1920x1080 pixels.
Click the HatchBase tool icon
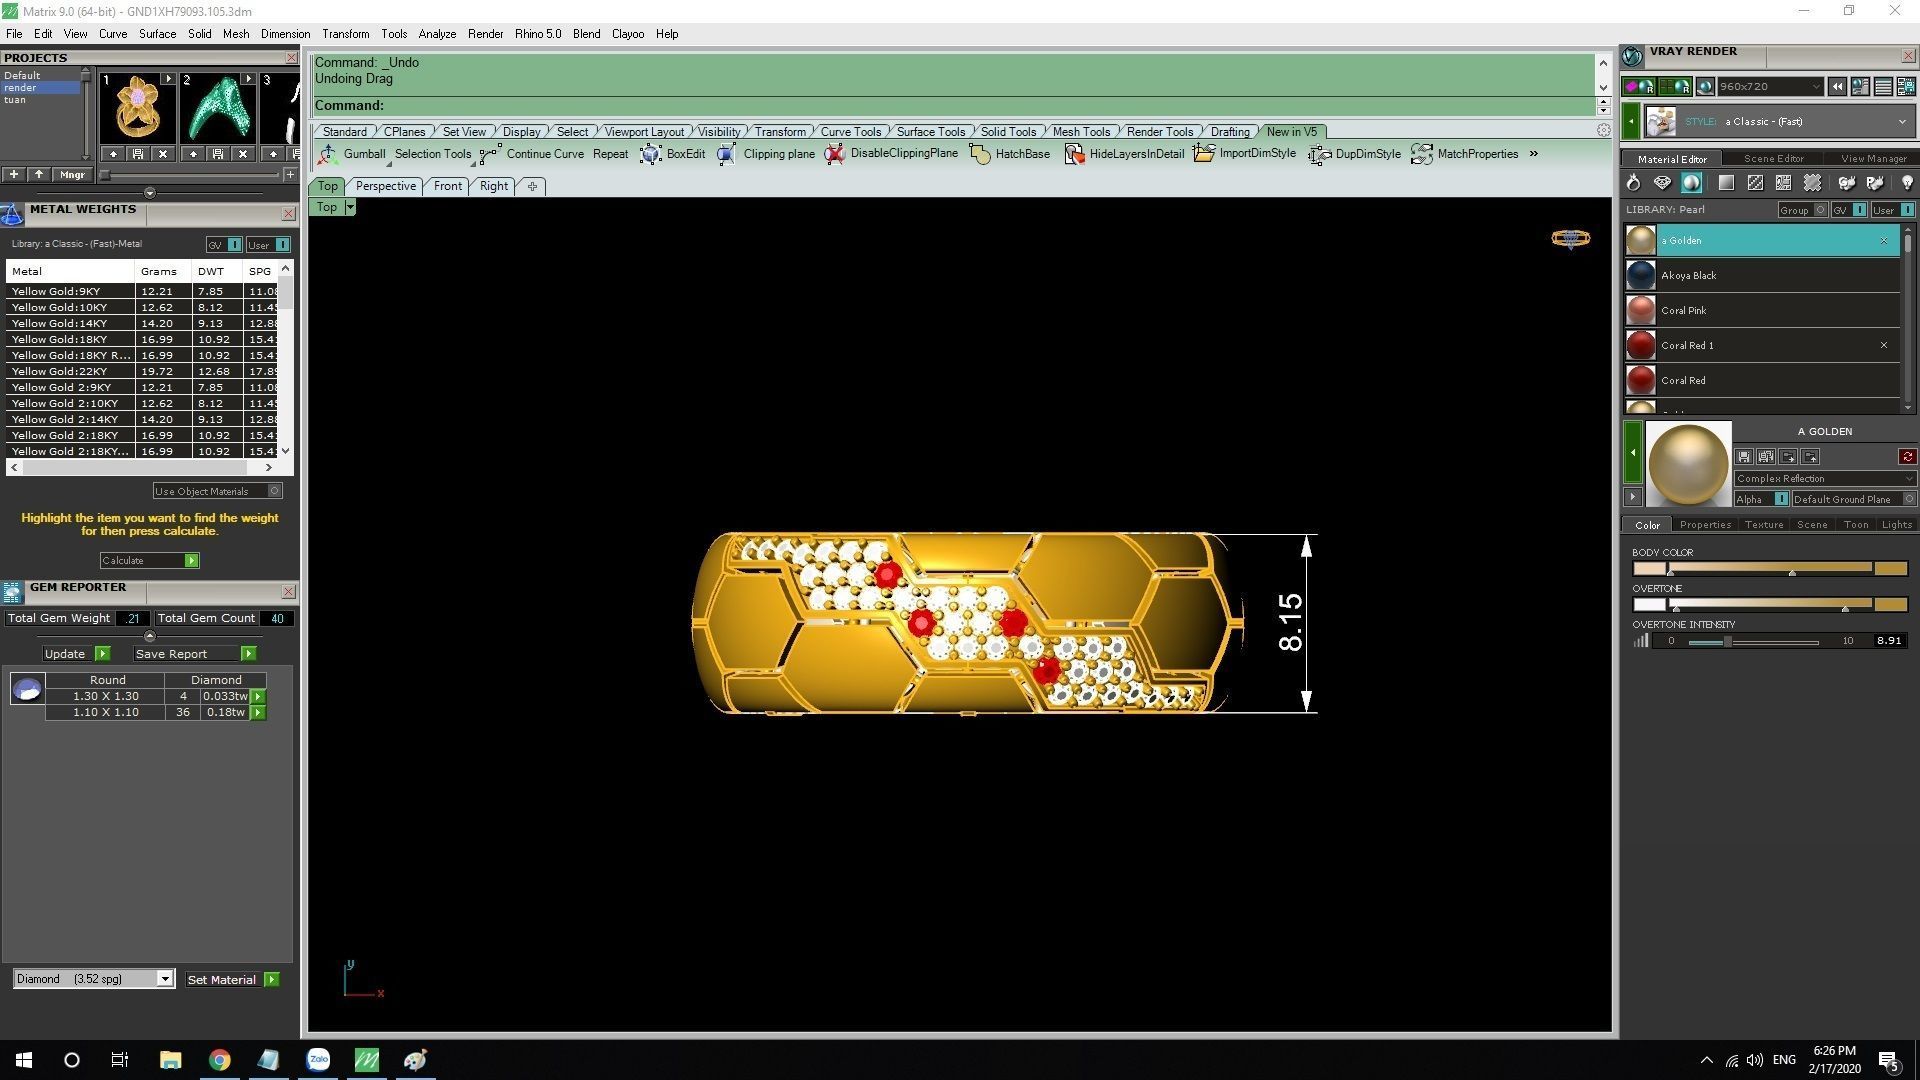pos(980,154)
